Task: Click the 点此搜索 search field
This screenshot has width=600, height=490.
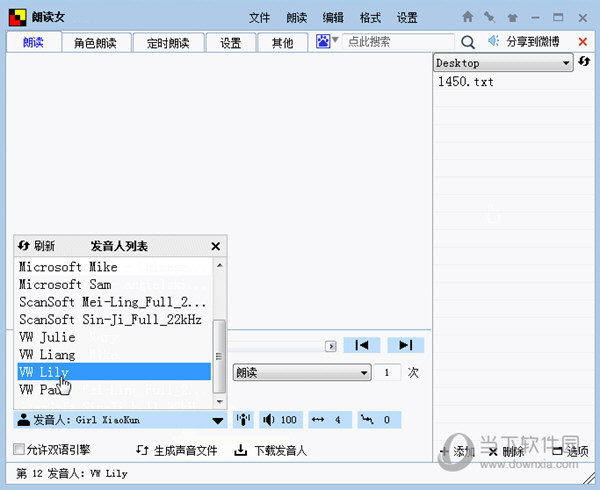Action: click(x=398, y=41)
